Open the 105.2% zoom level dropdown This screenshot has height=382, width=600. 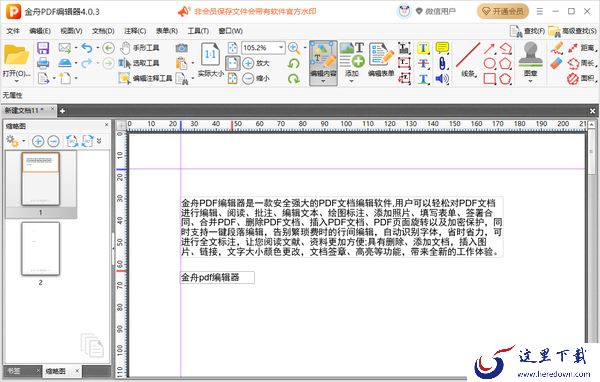(x=281, y=48)
